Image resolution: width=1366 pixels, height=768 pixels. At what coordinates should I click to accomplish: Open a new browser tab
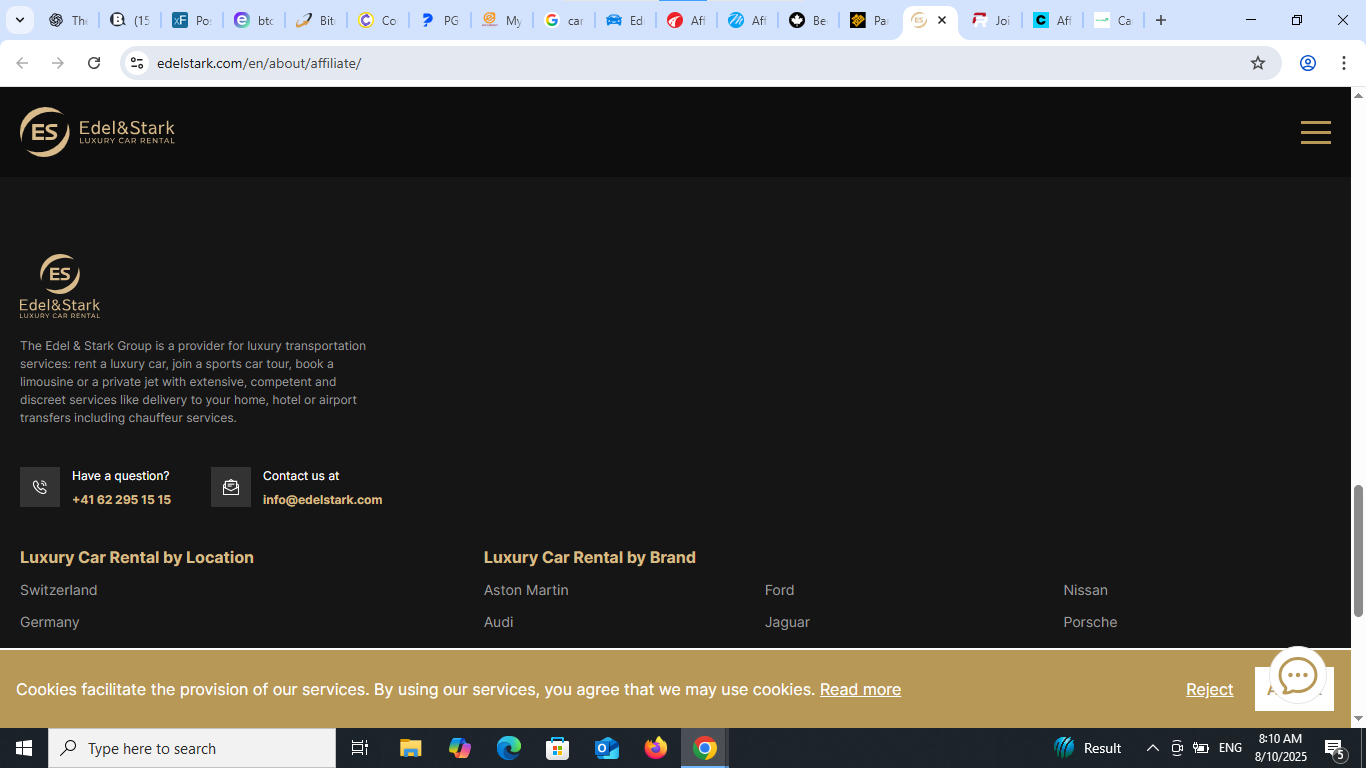(x=1161, y=20)
